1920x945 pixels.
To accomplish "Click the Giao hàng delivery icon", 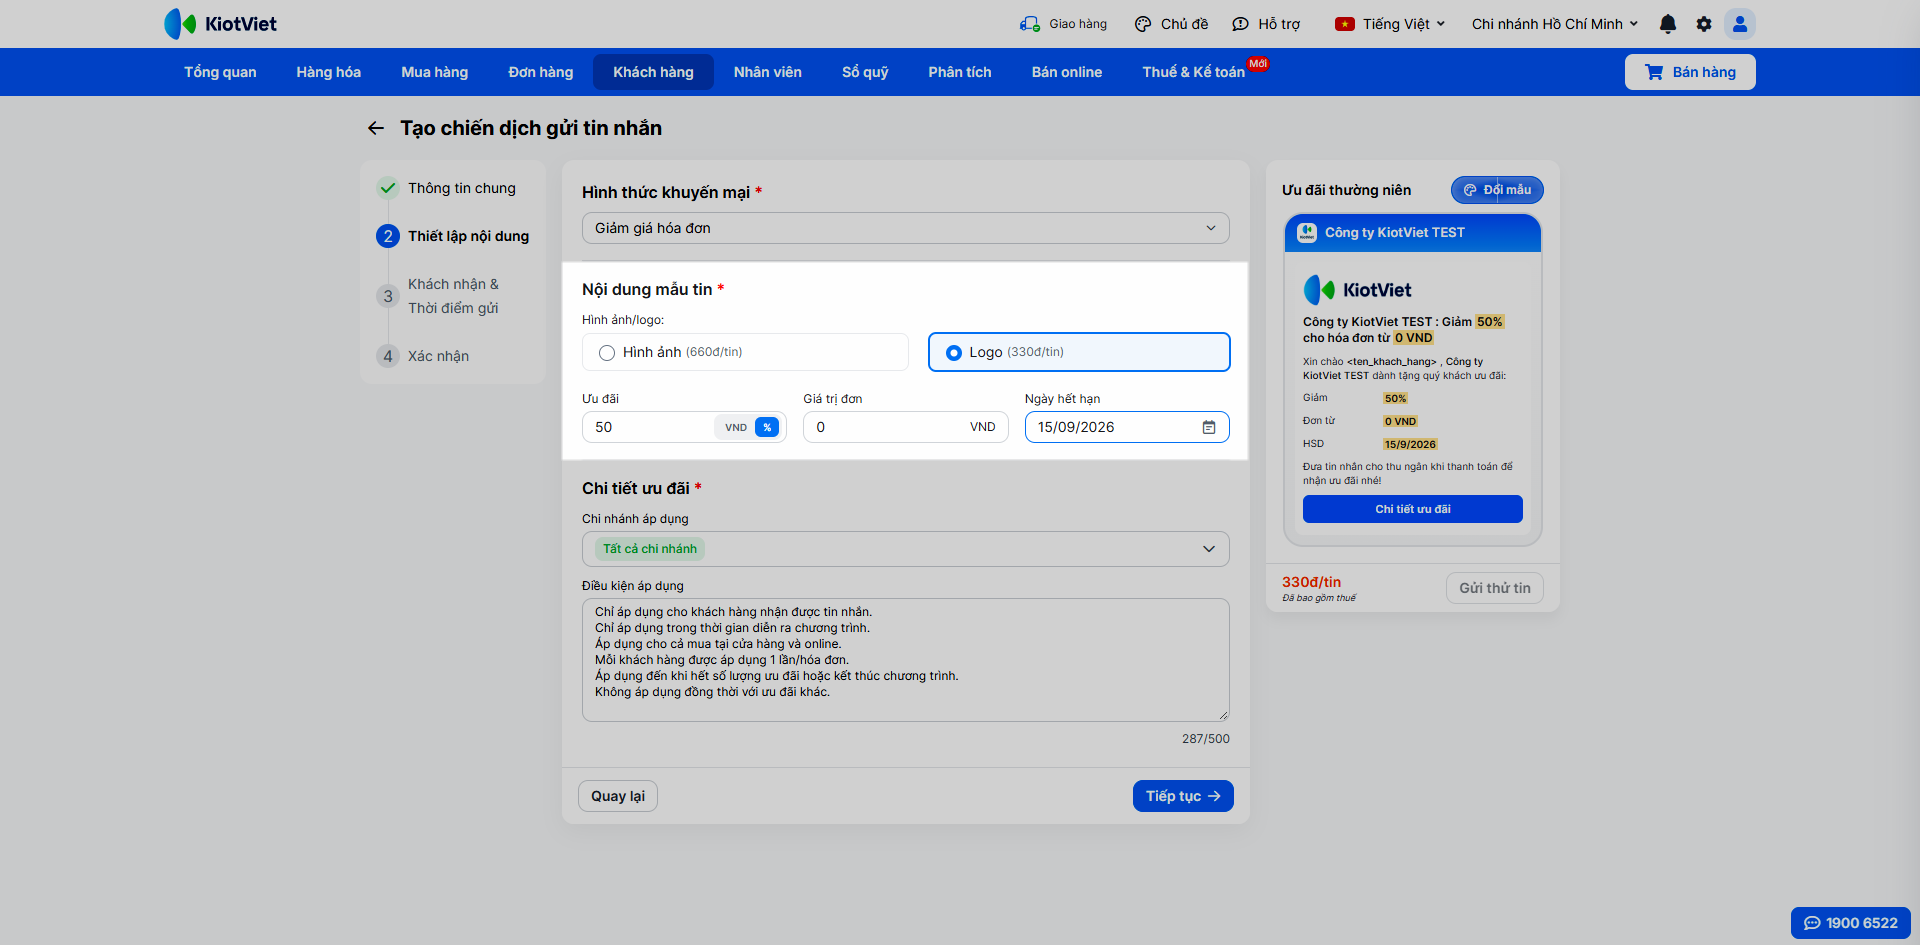I will tap(1029, 24).
